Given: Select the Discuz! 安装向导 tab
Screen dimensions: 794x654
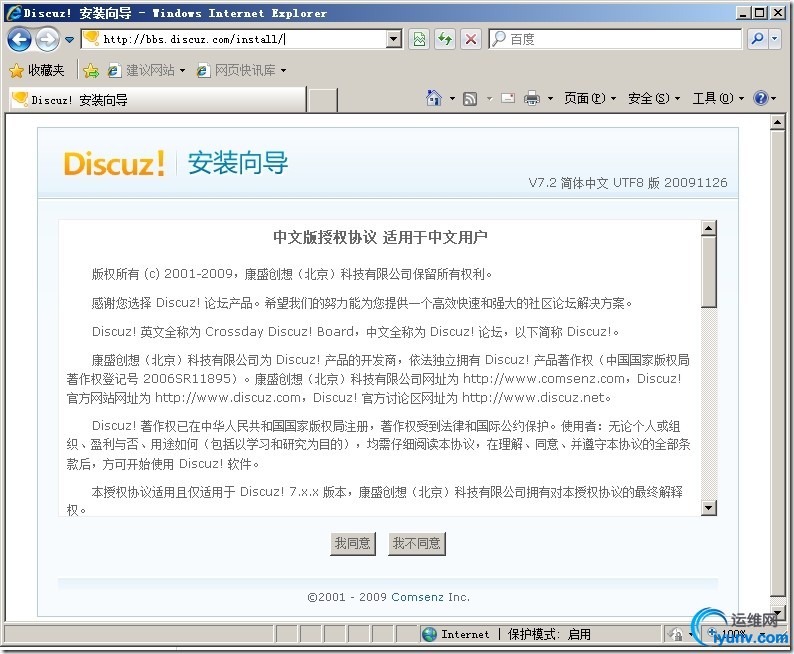Looking at the screenshot, I should [157, 100].
